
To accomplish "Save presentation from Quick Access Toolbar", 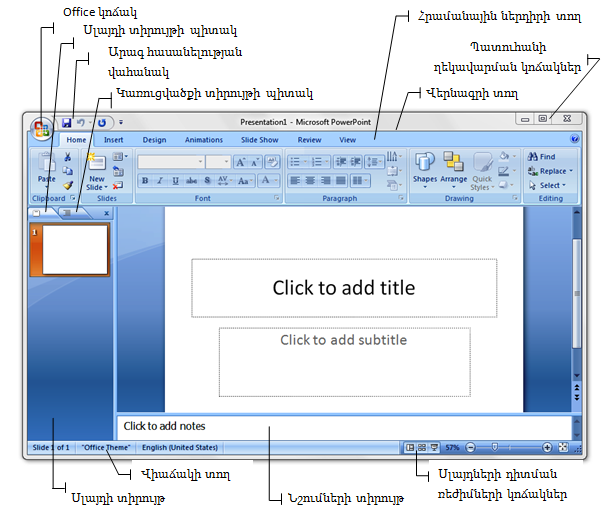I will click(x=66, y=123).
